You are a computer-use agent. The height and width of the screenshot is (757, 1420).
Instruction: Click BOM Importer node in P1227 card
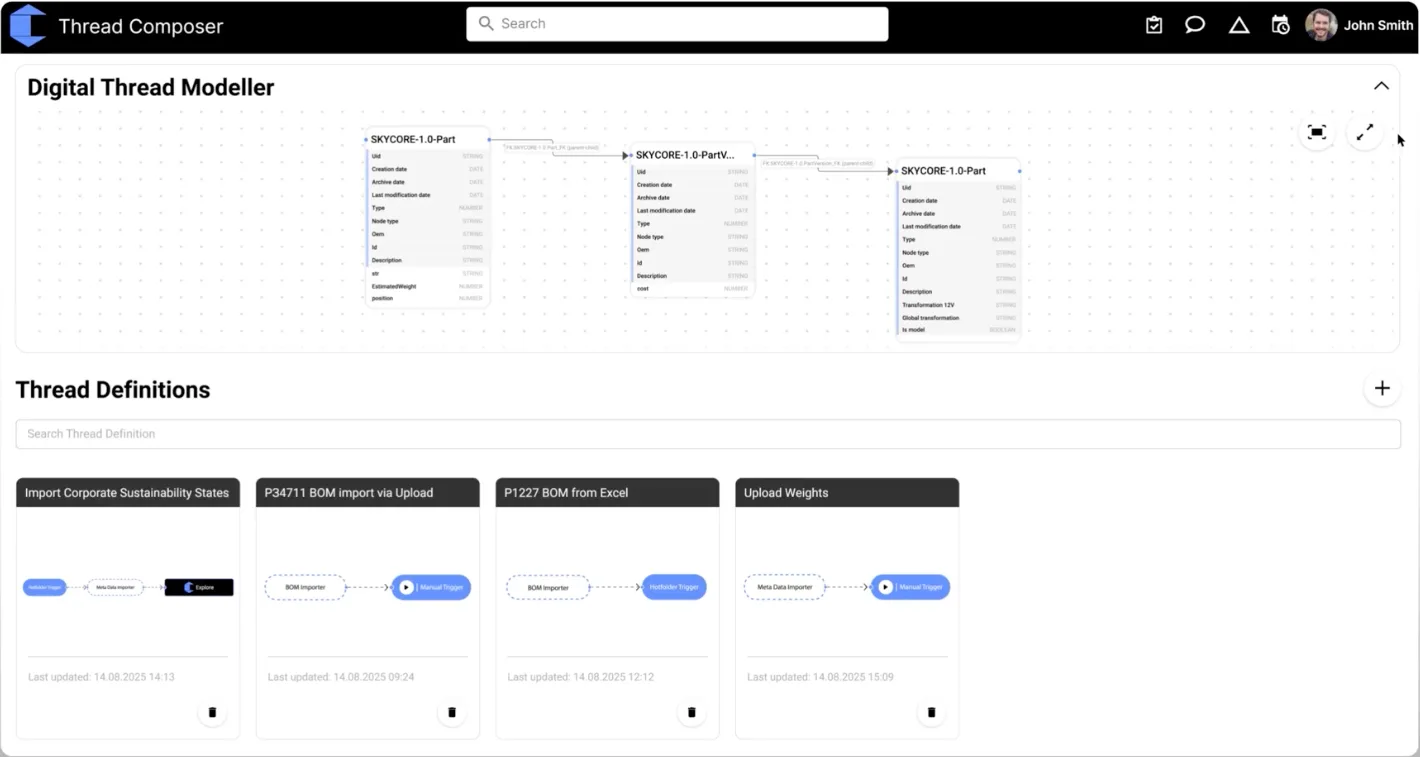pos(547,587)
